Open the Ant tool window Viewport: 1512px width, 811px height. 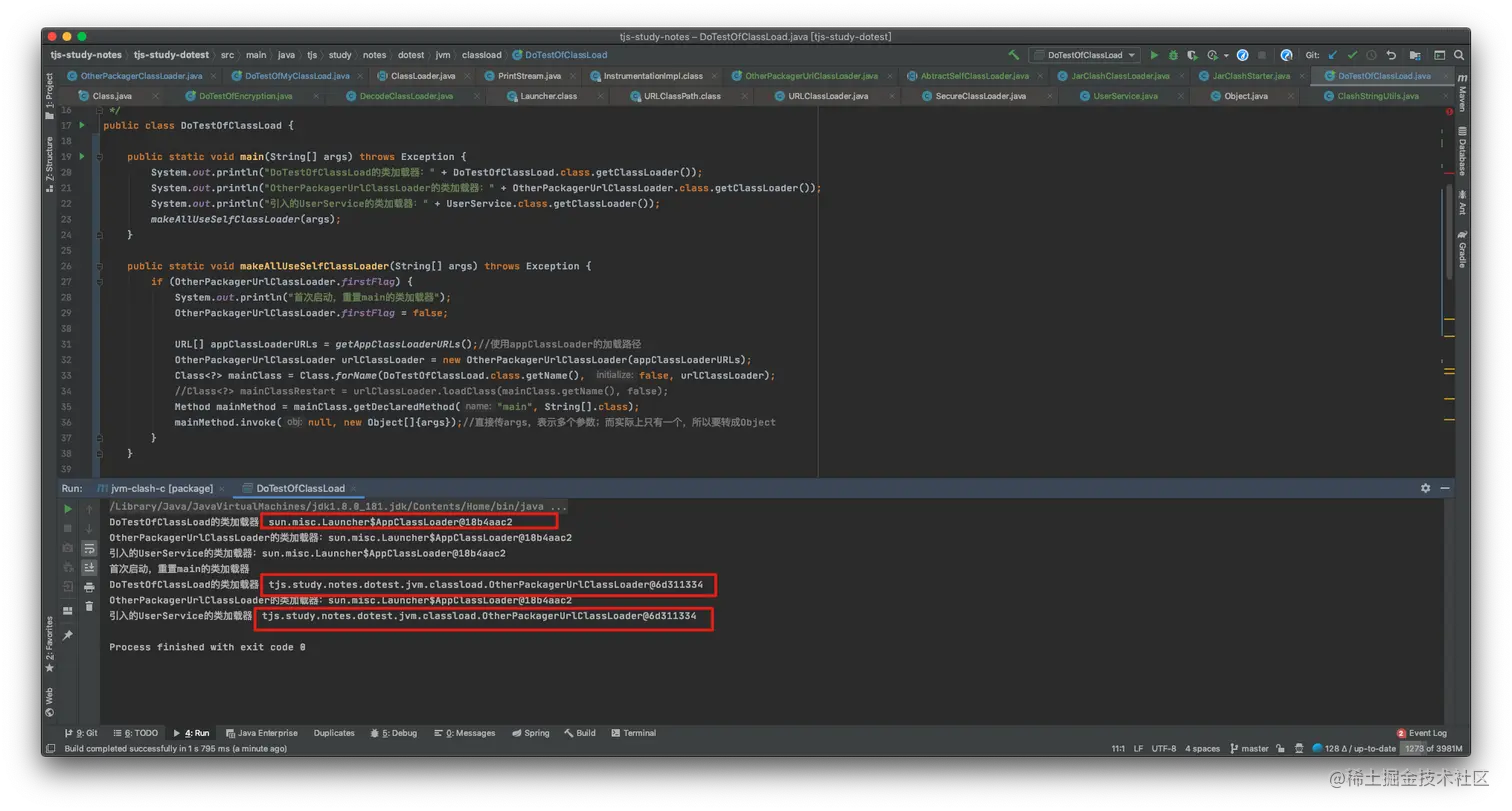click(x=1461, y=202)
